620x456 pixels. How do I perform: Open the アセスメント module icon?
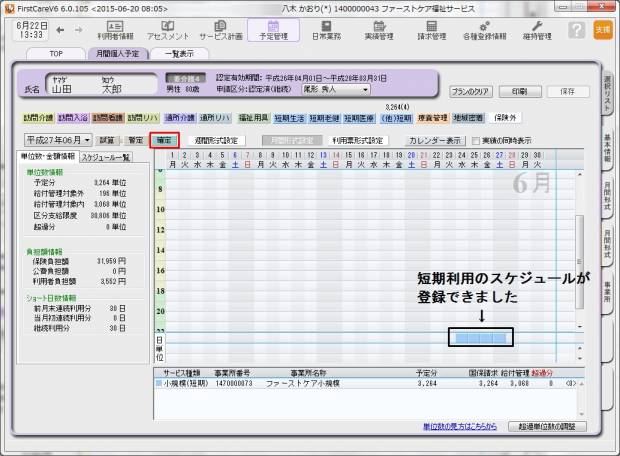coord(167,30)
